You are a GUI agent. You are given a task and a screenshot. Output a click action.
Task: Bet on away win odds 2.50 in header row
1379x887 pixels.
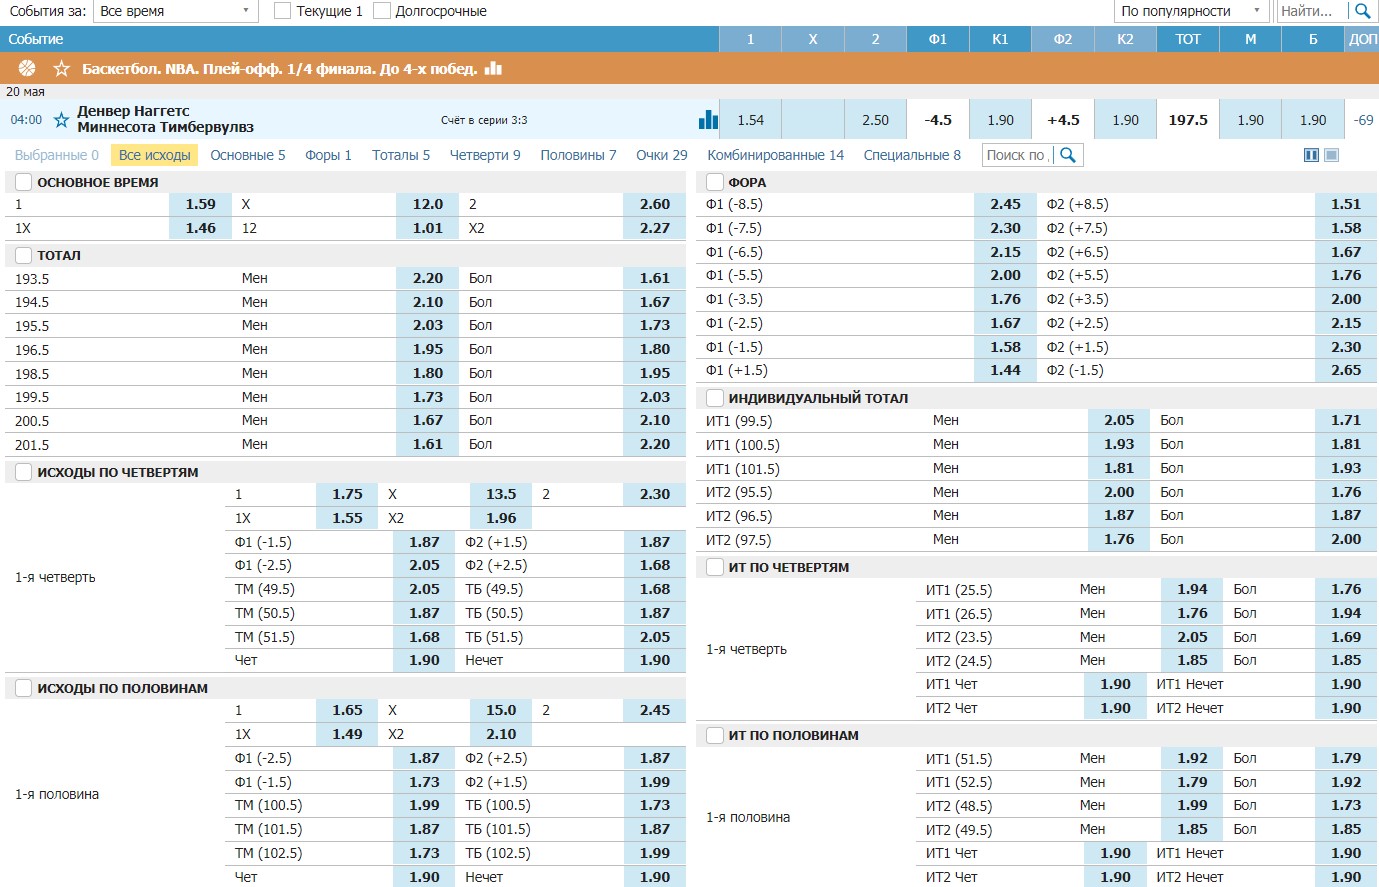tap(875, 120)
